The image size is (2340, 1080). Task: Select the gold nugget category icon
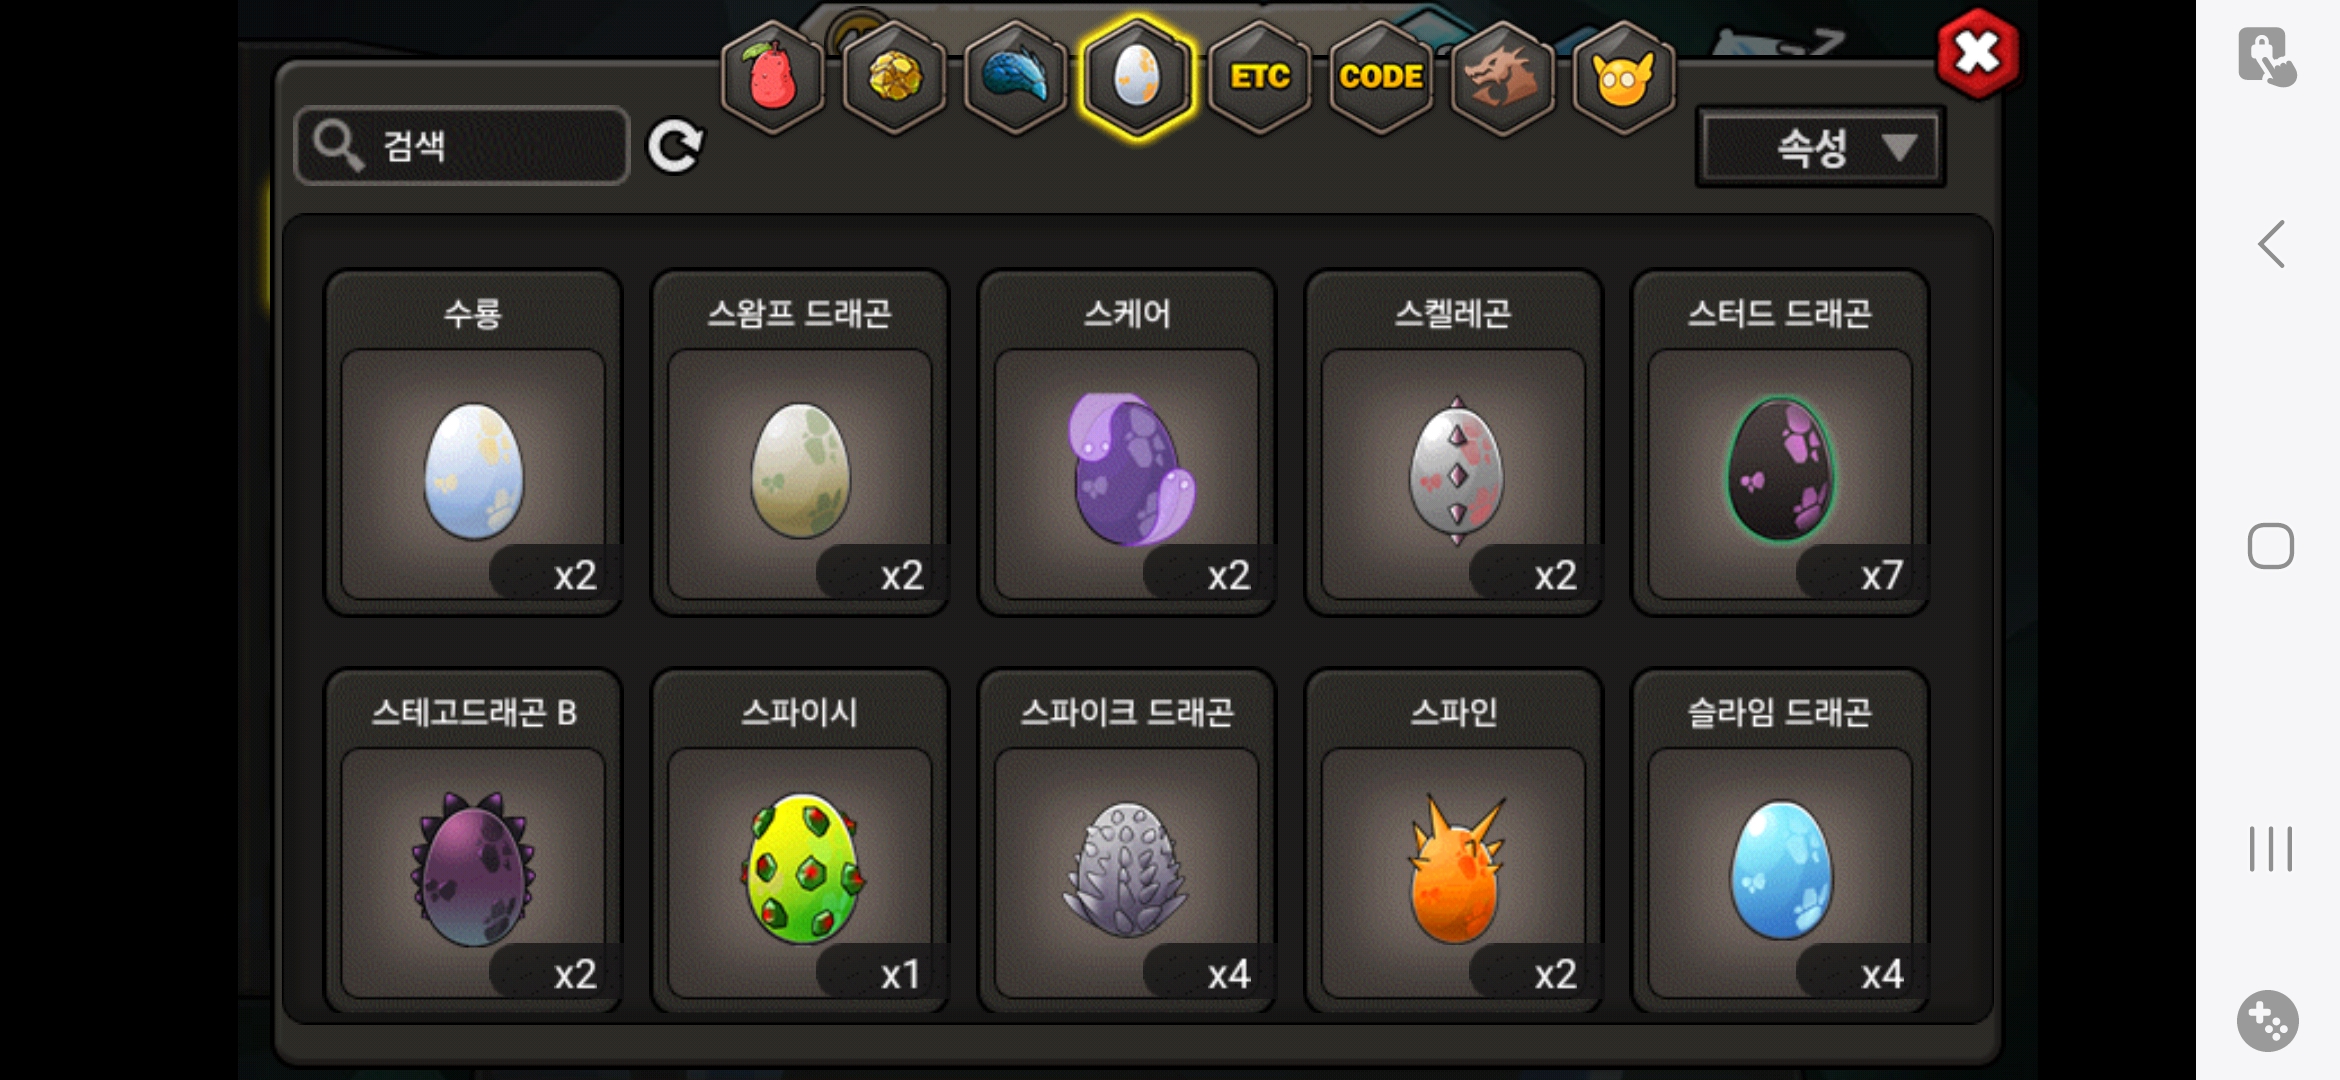894,77
